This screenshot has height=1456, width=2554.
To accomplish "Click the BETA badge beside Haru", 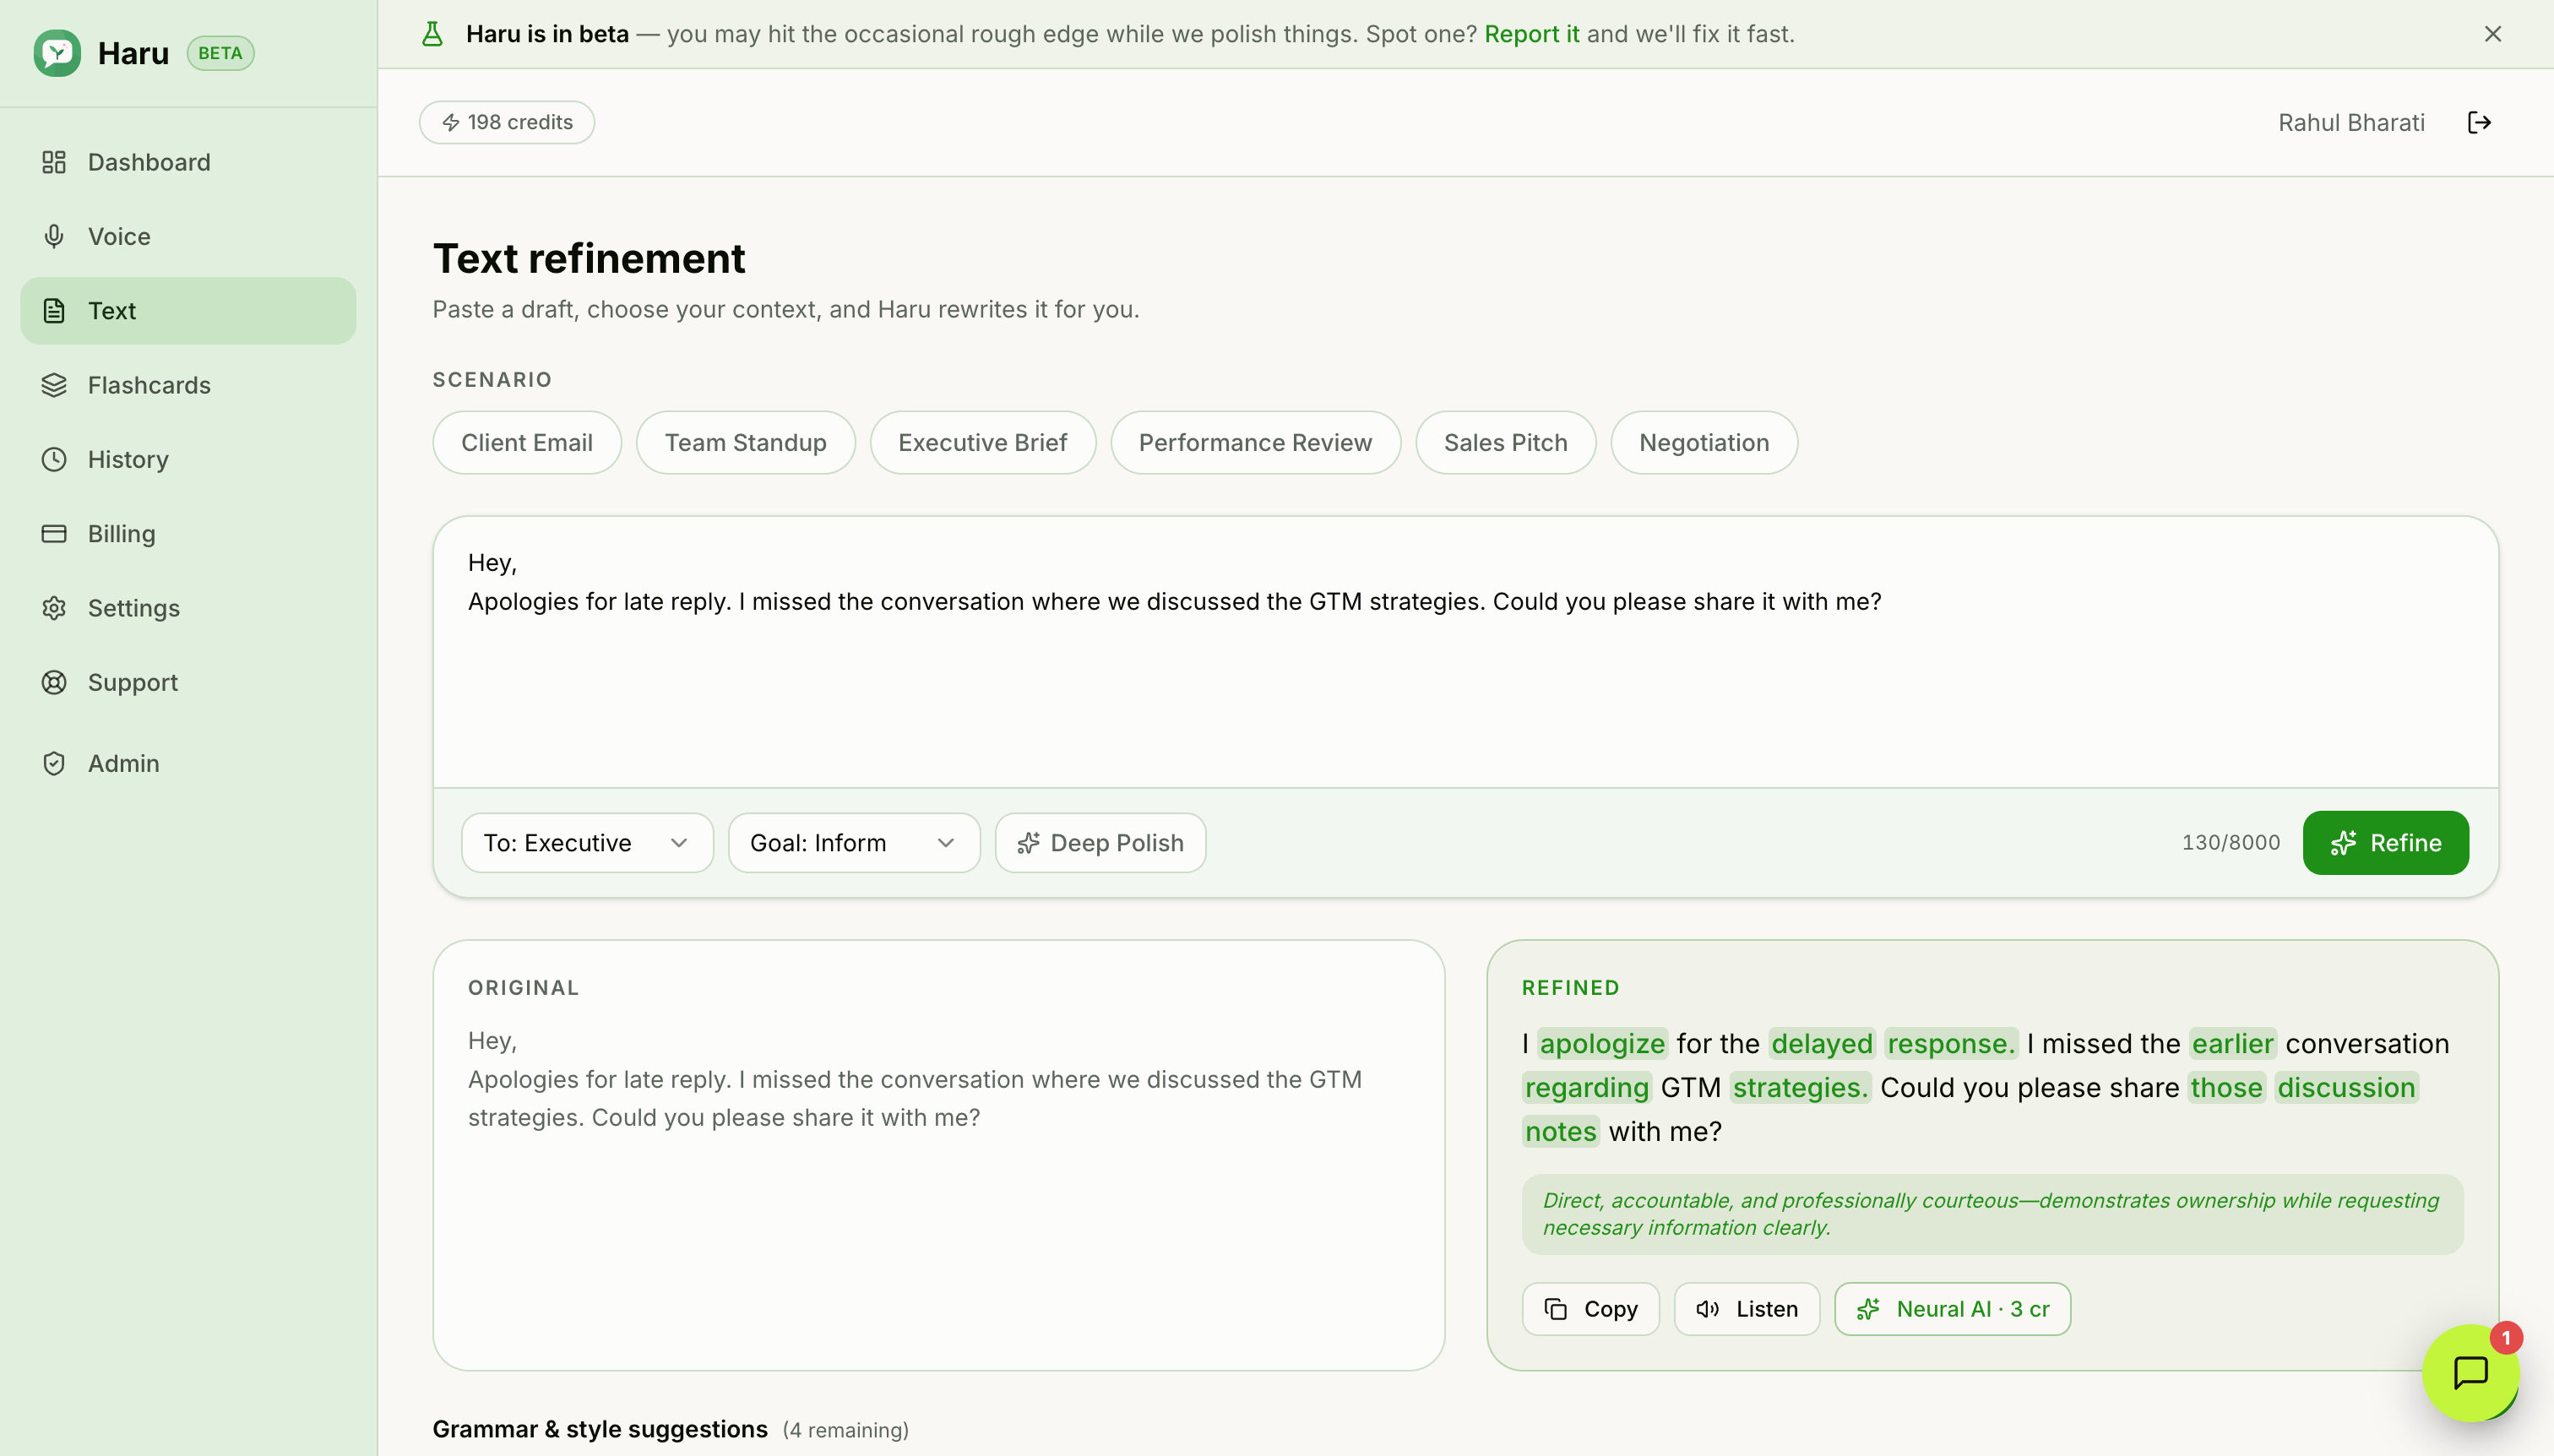I will click(220, 53).
